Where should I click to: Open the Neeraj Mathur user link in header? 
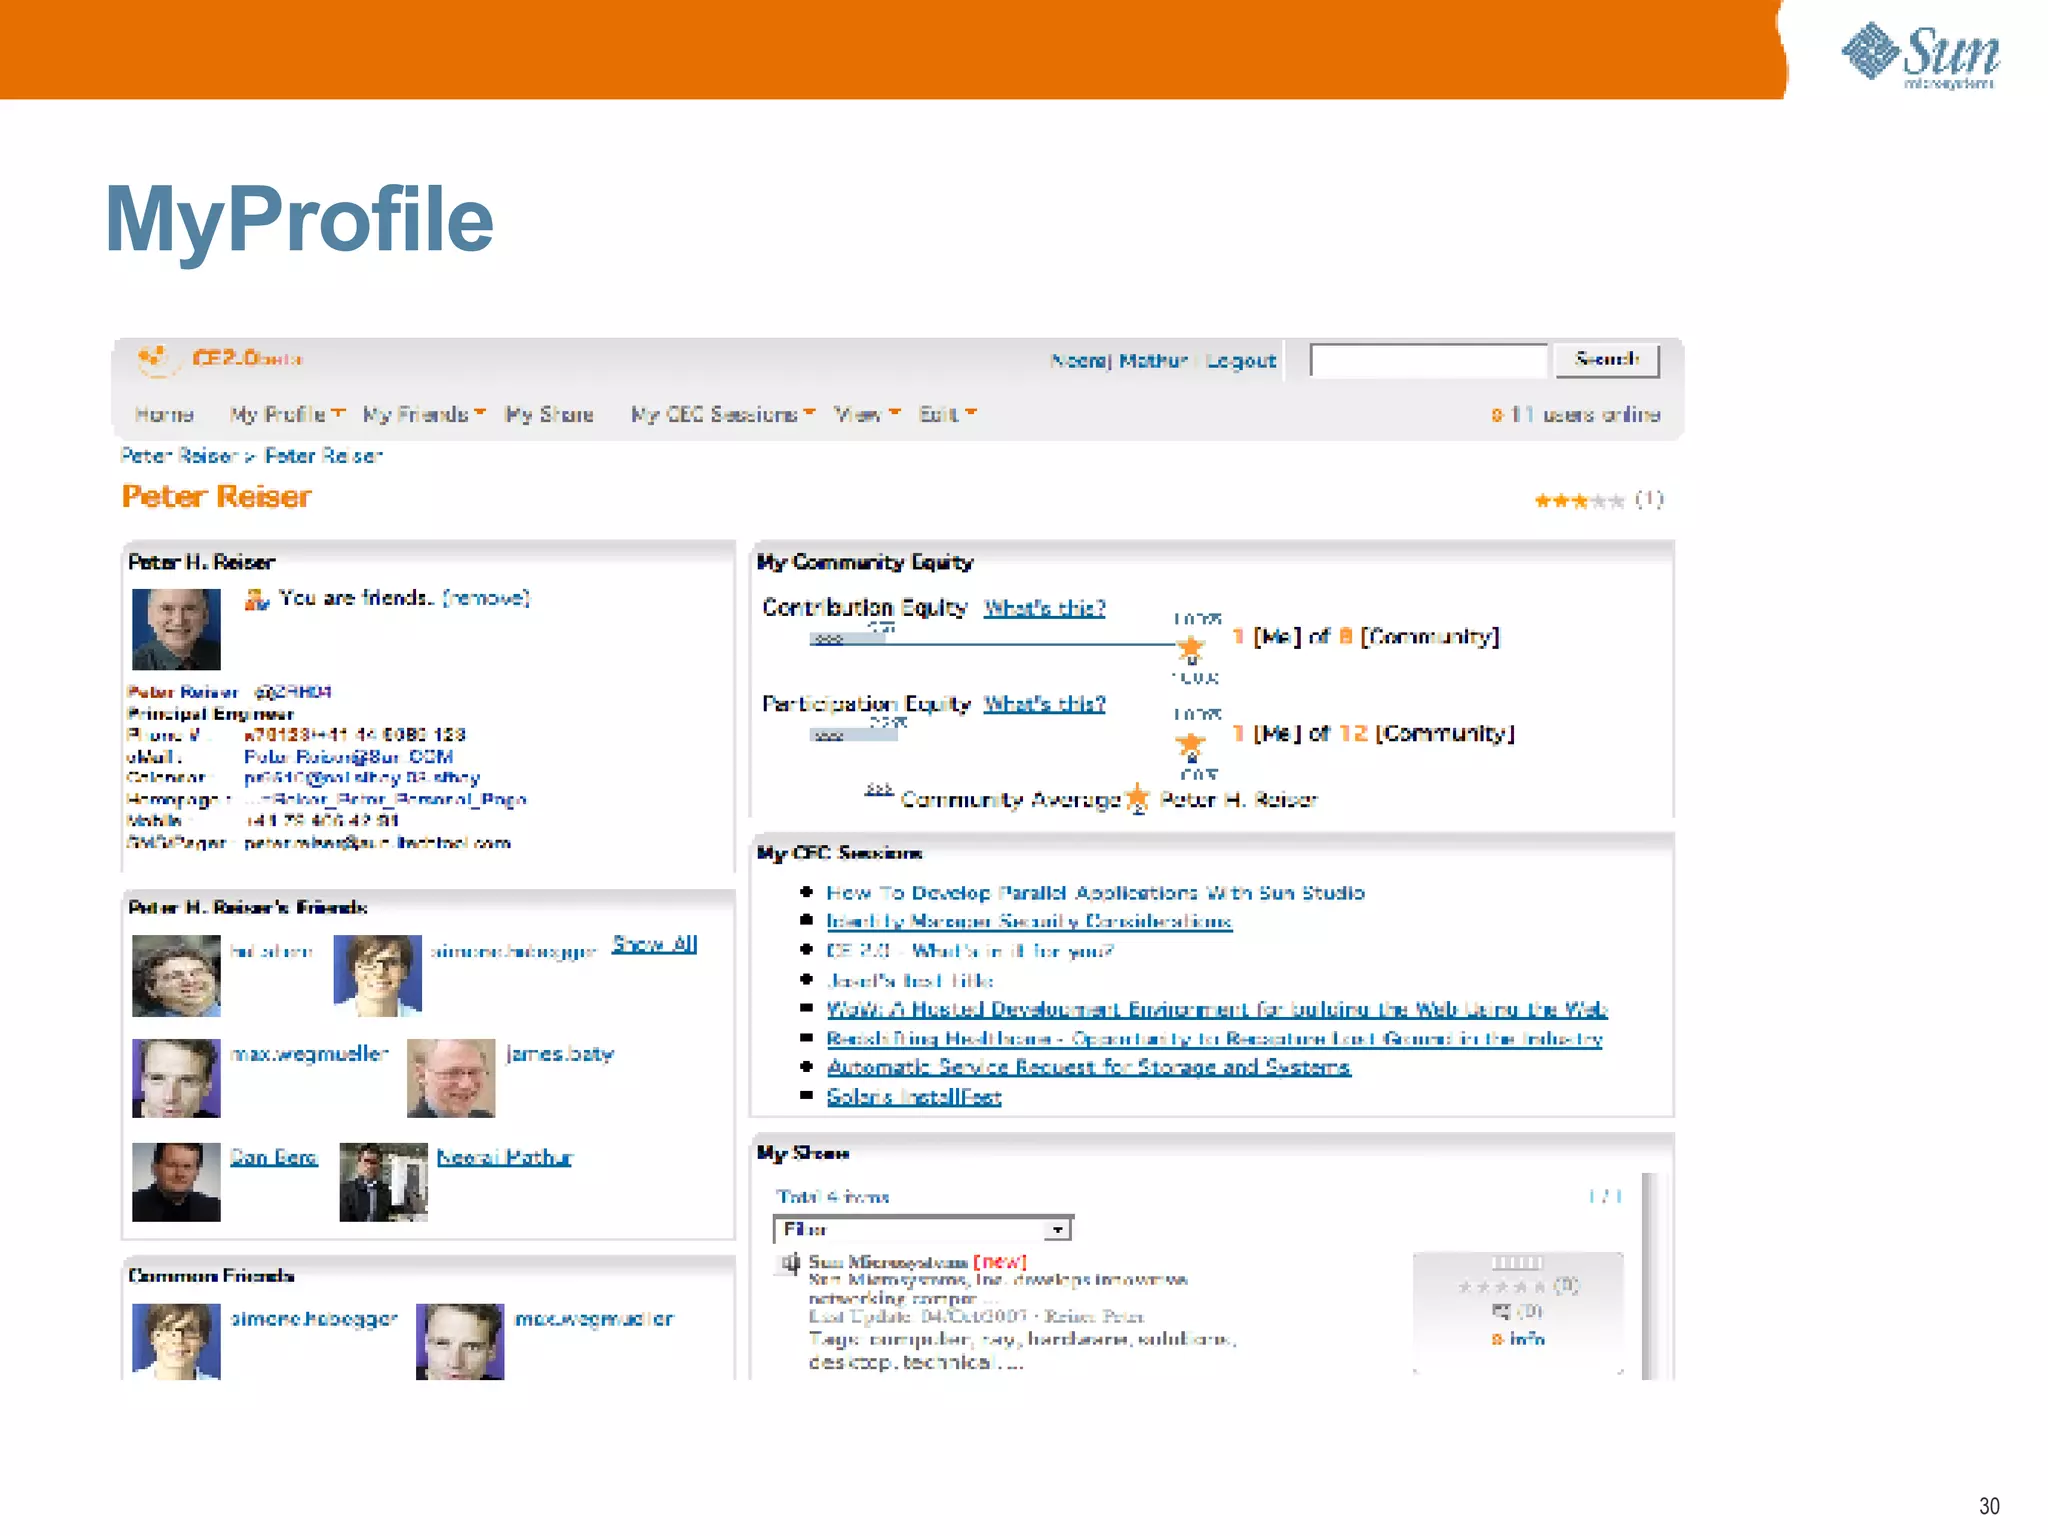1119,361
